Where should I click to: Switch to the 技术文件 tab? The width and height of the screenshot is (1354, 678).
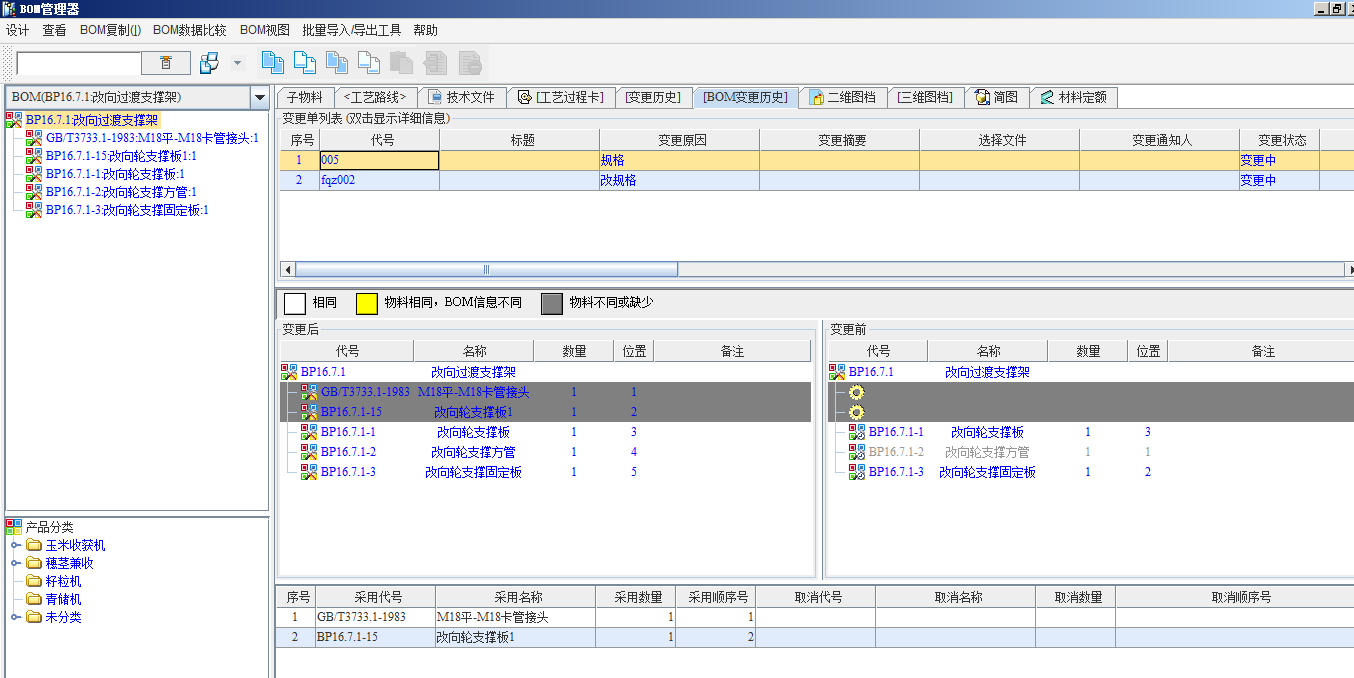461,97
